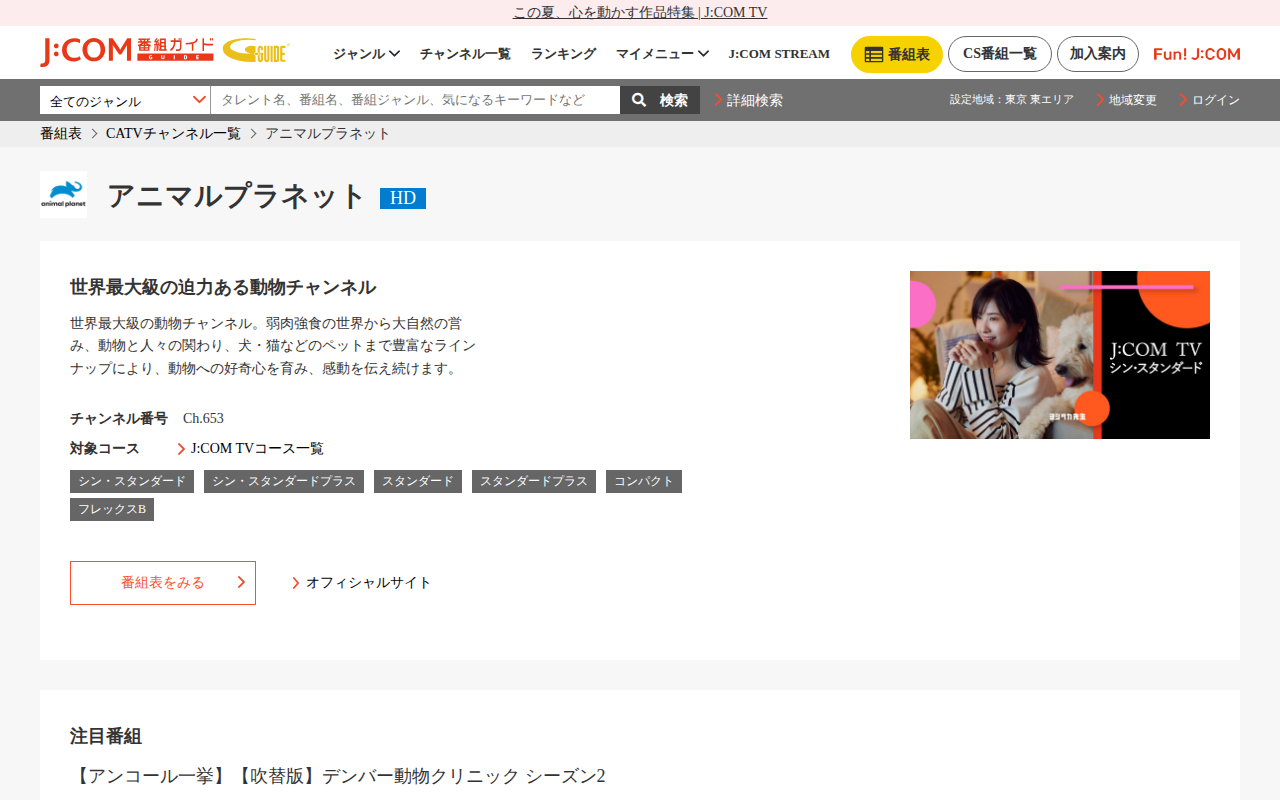
Task: Open the CS番組一覧 button
Action: 1000,54
